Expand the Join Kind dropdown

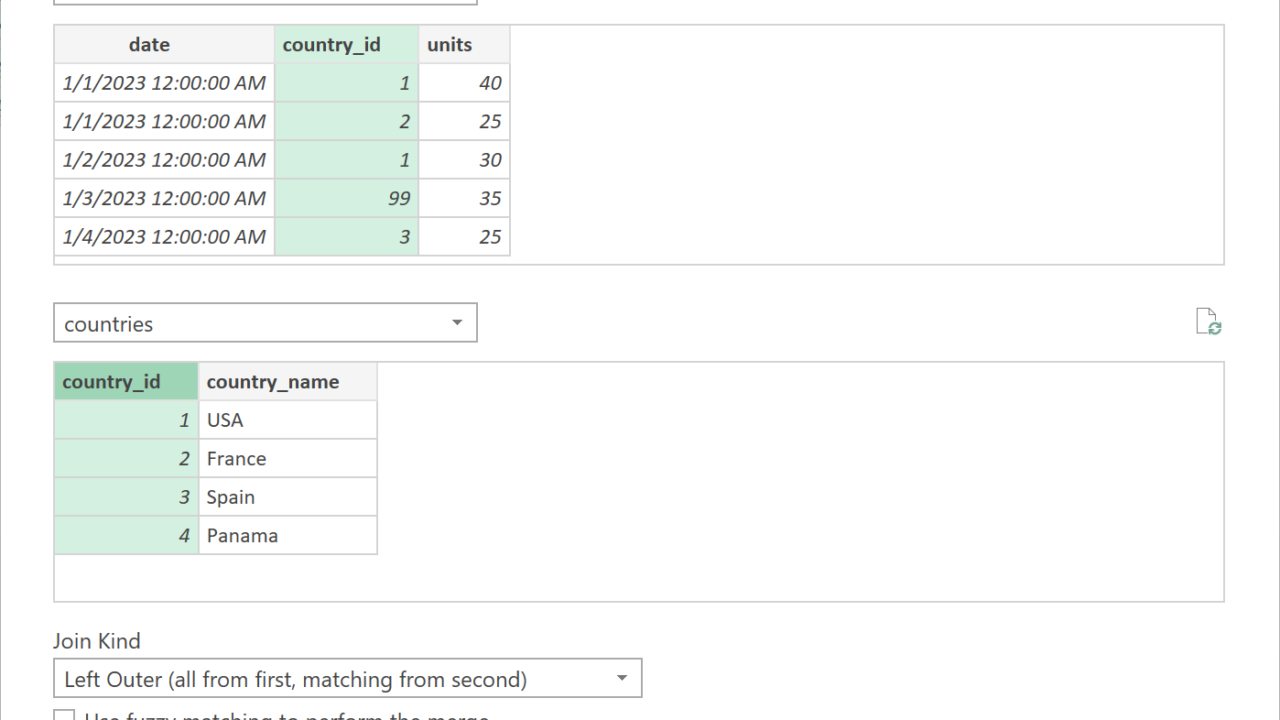347,679
